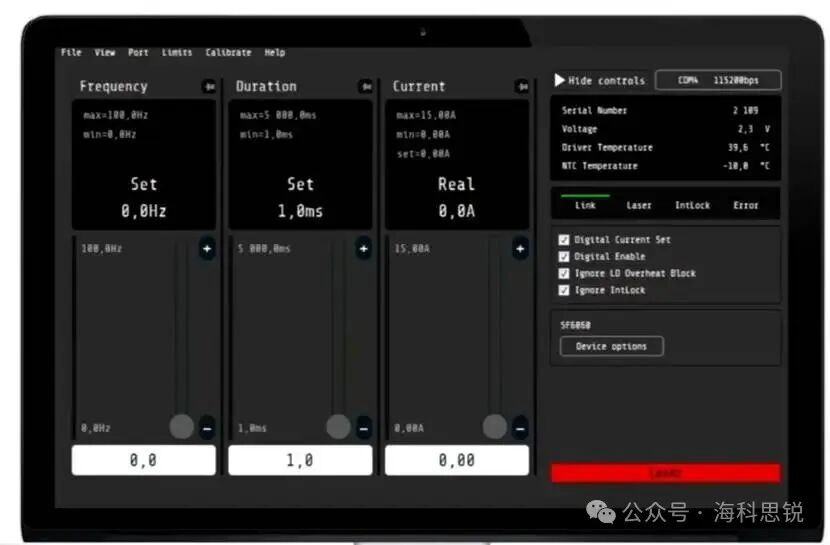This screenshot has width=830, height=545.
Task: Click the minus icon in Frequency panel
Action: [207, 428]
